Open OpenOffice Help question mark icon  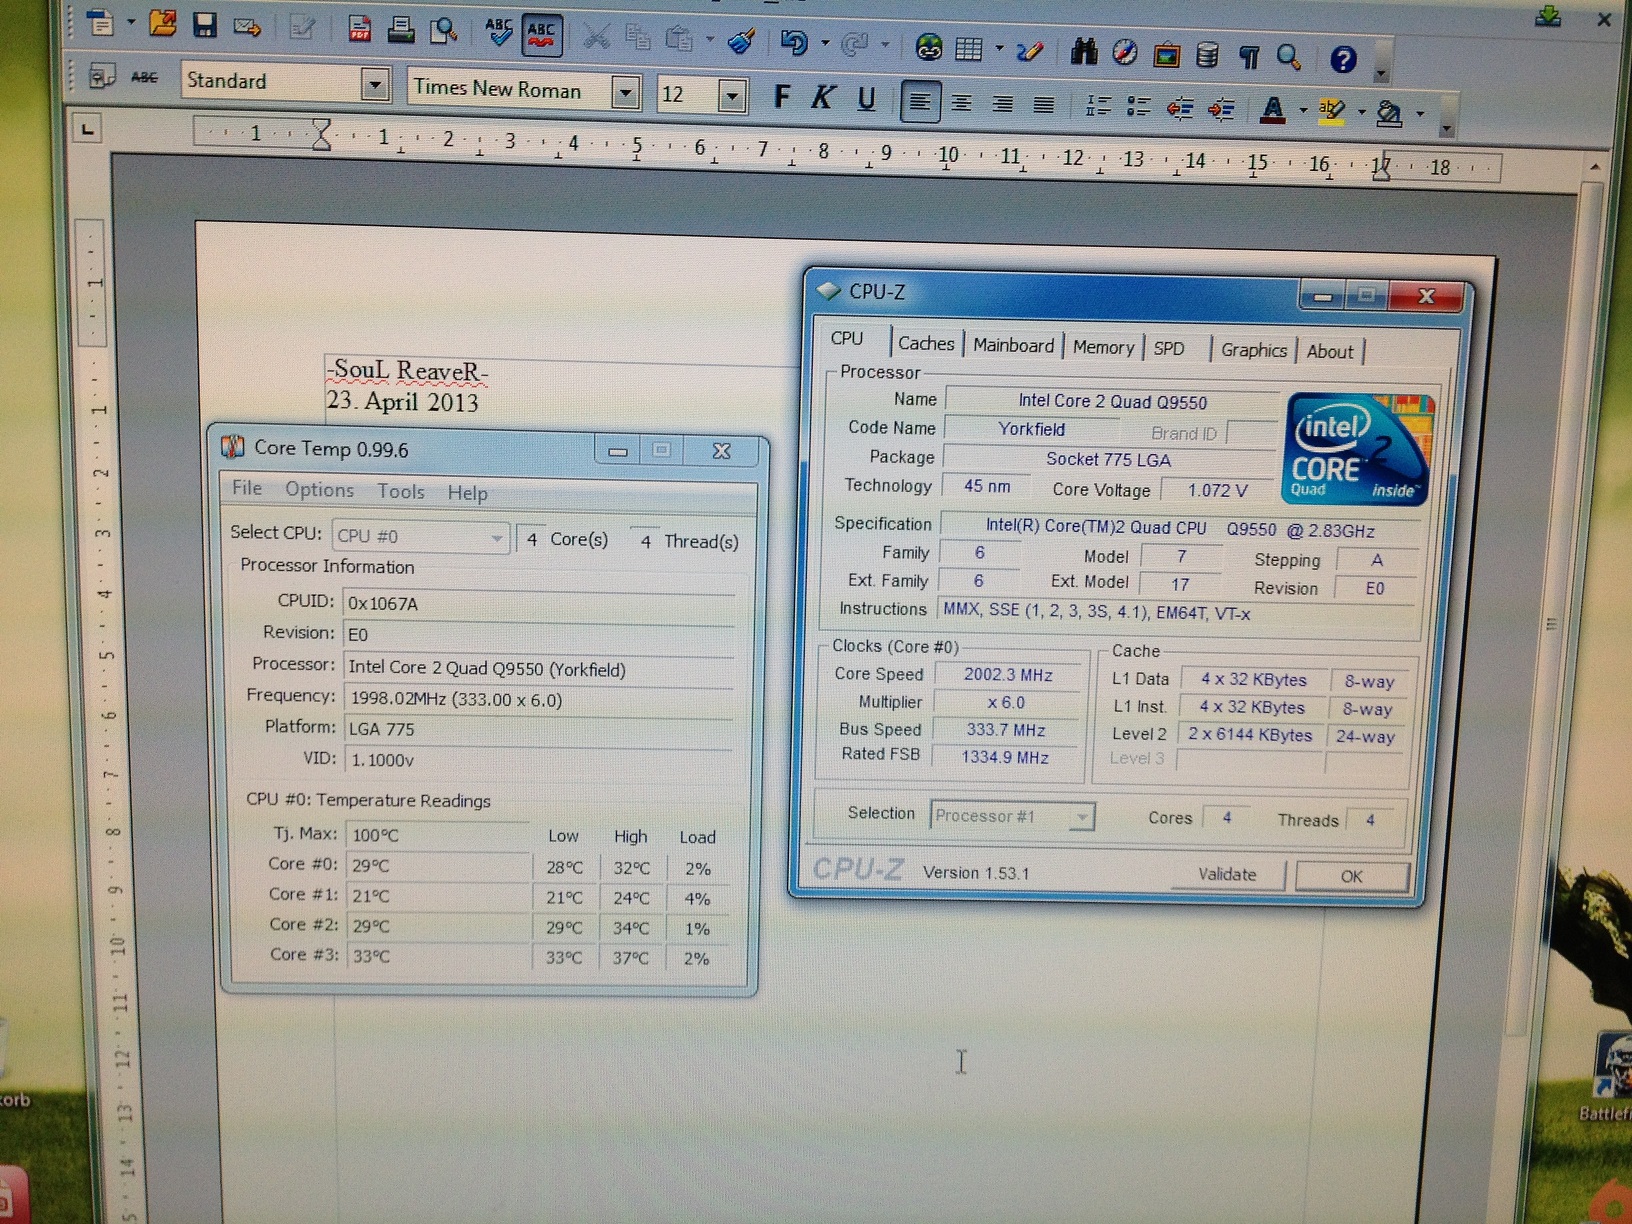[x=1343, y=60]
